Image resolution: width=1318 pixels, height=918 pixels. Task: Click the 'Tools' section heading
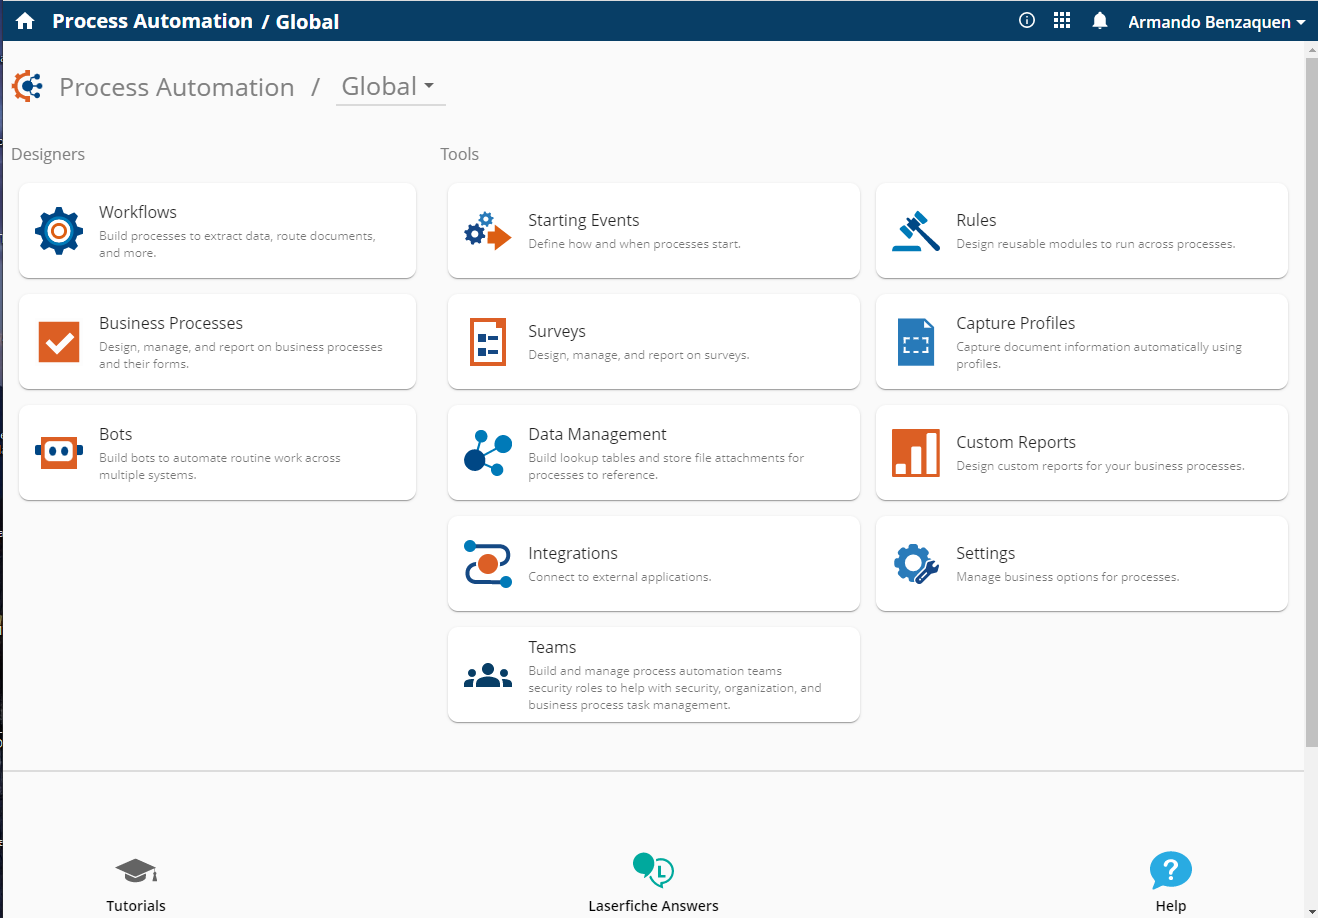tap(460, 154)
